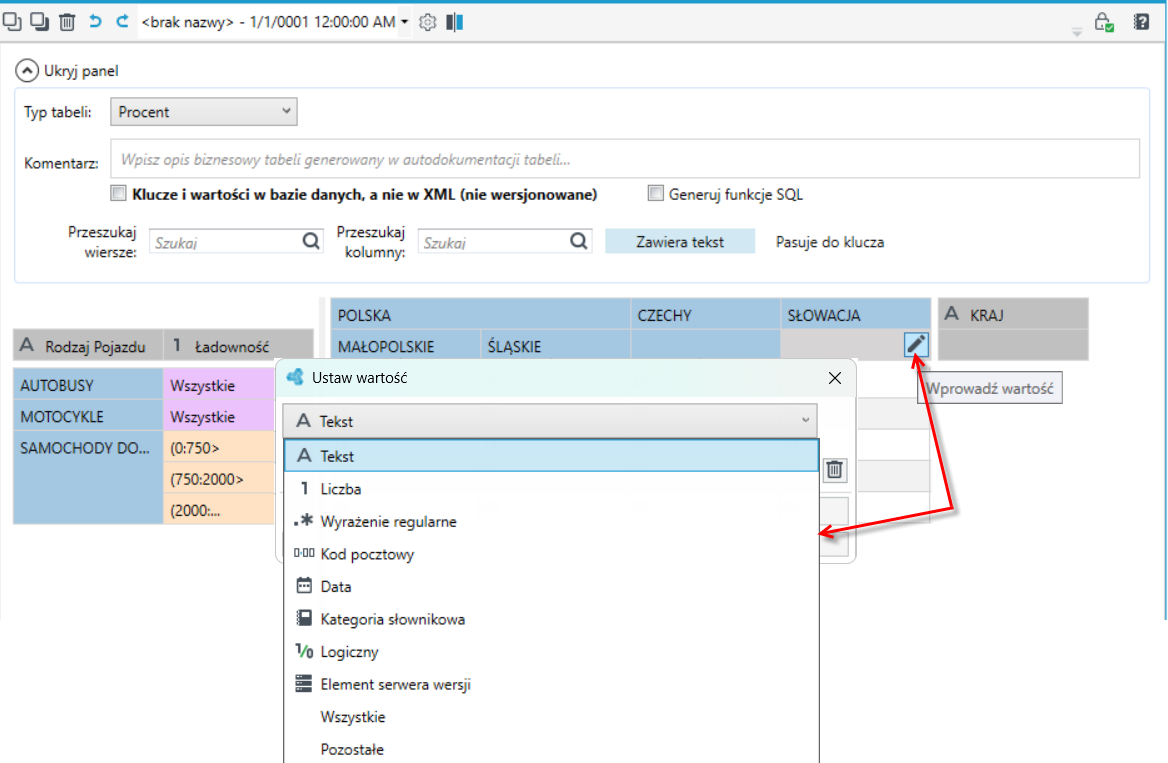Image resolution: width=1168 pixels, height=763 pixels.
Task: Choose Element serwera wersji option
Action: tap(551, 684)
